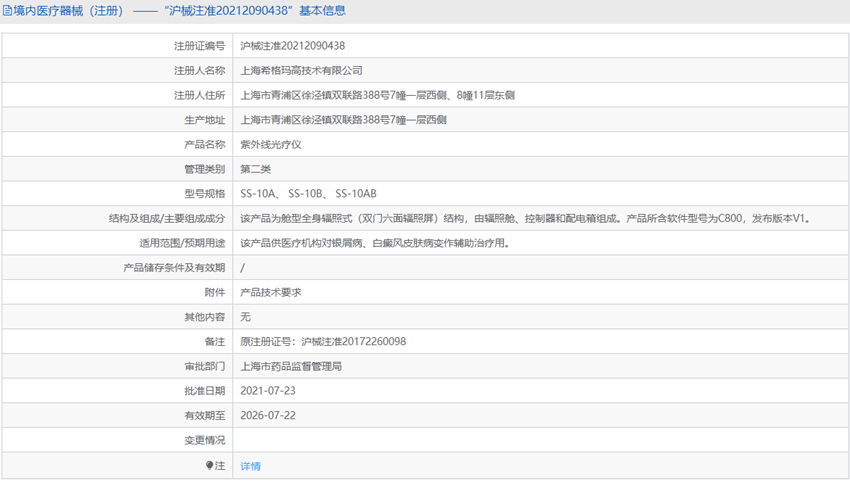Select registration number 沪械注准20212090438 value
The width and height of the screenshot is (850, 482).
pos(293,46)
